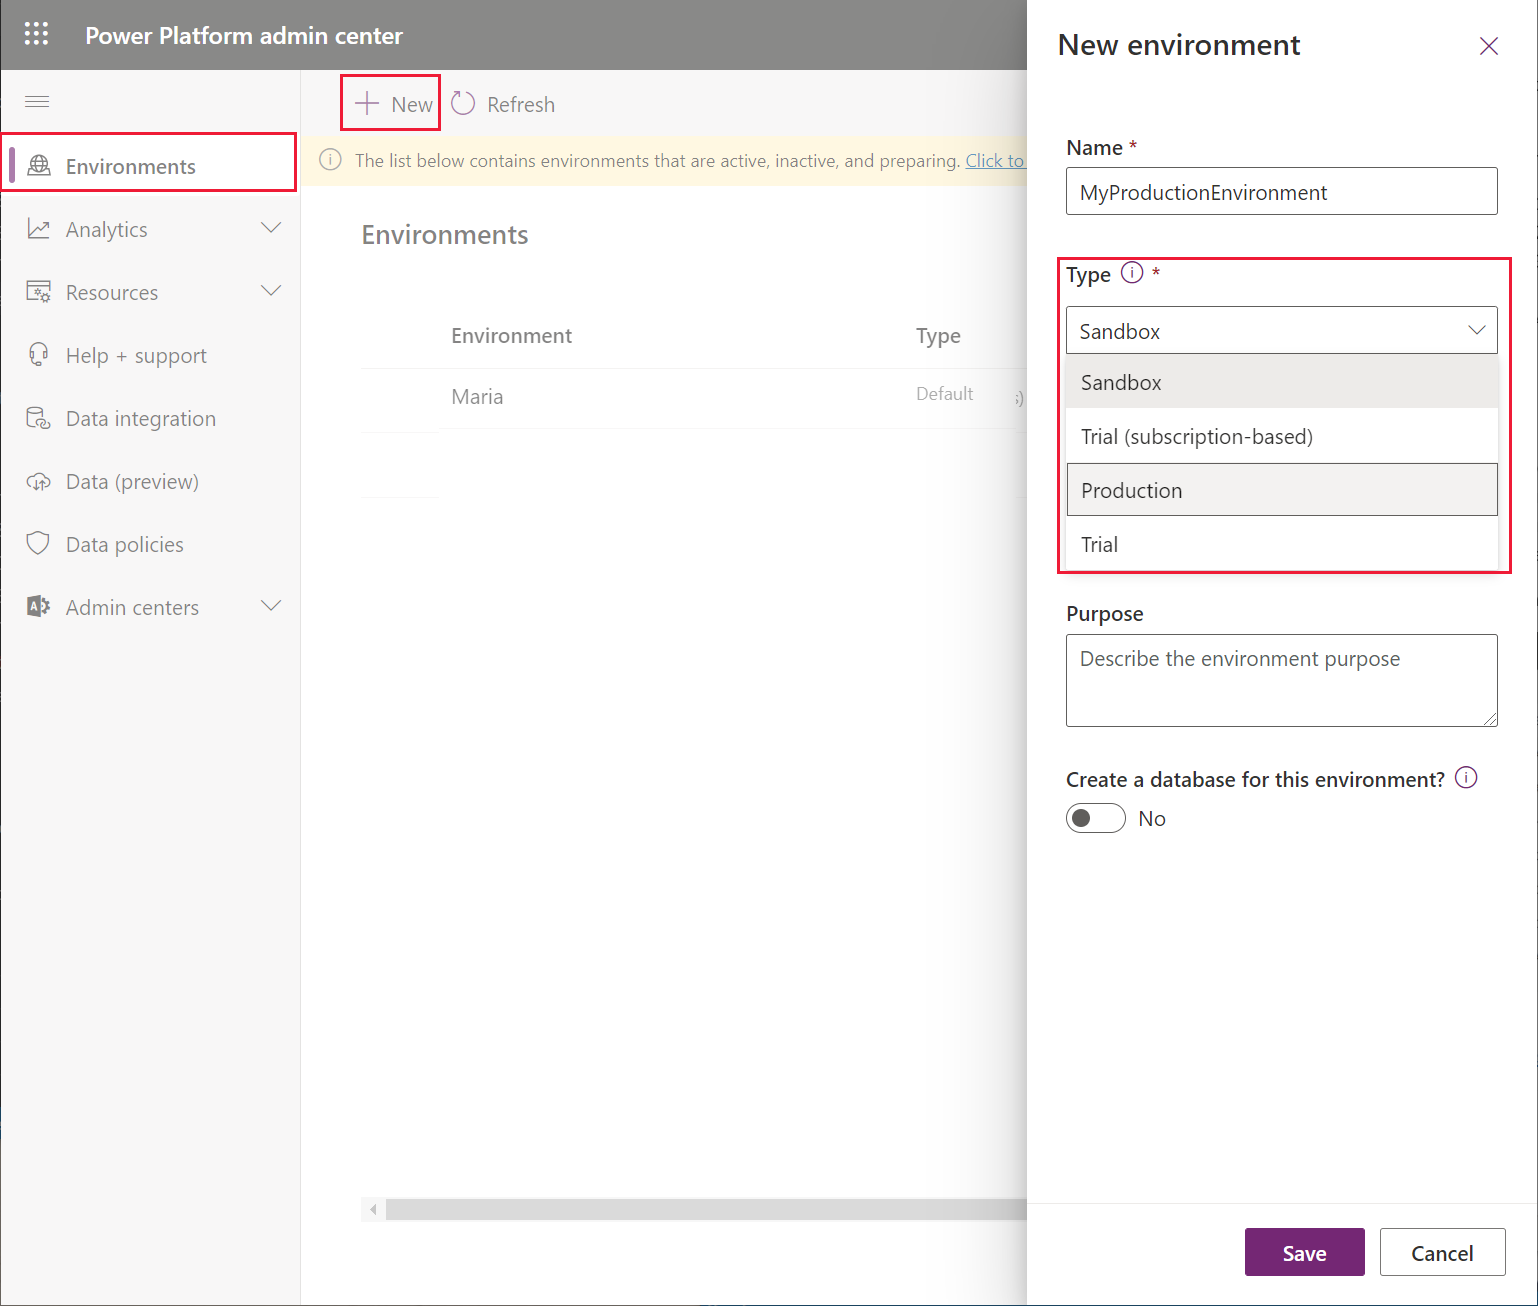The image size is (1538, 1306).
Task: Open Environments in the sidebar
Action: (150, 166)
